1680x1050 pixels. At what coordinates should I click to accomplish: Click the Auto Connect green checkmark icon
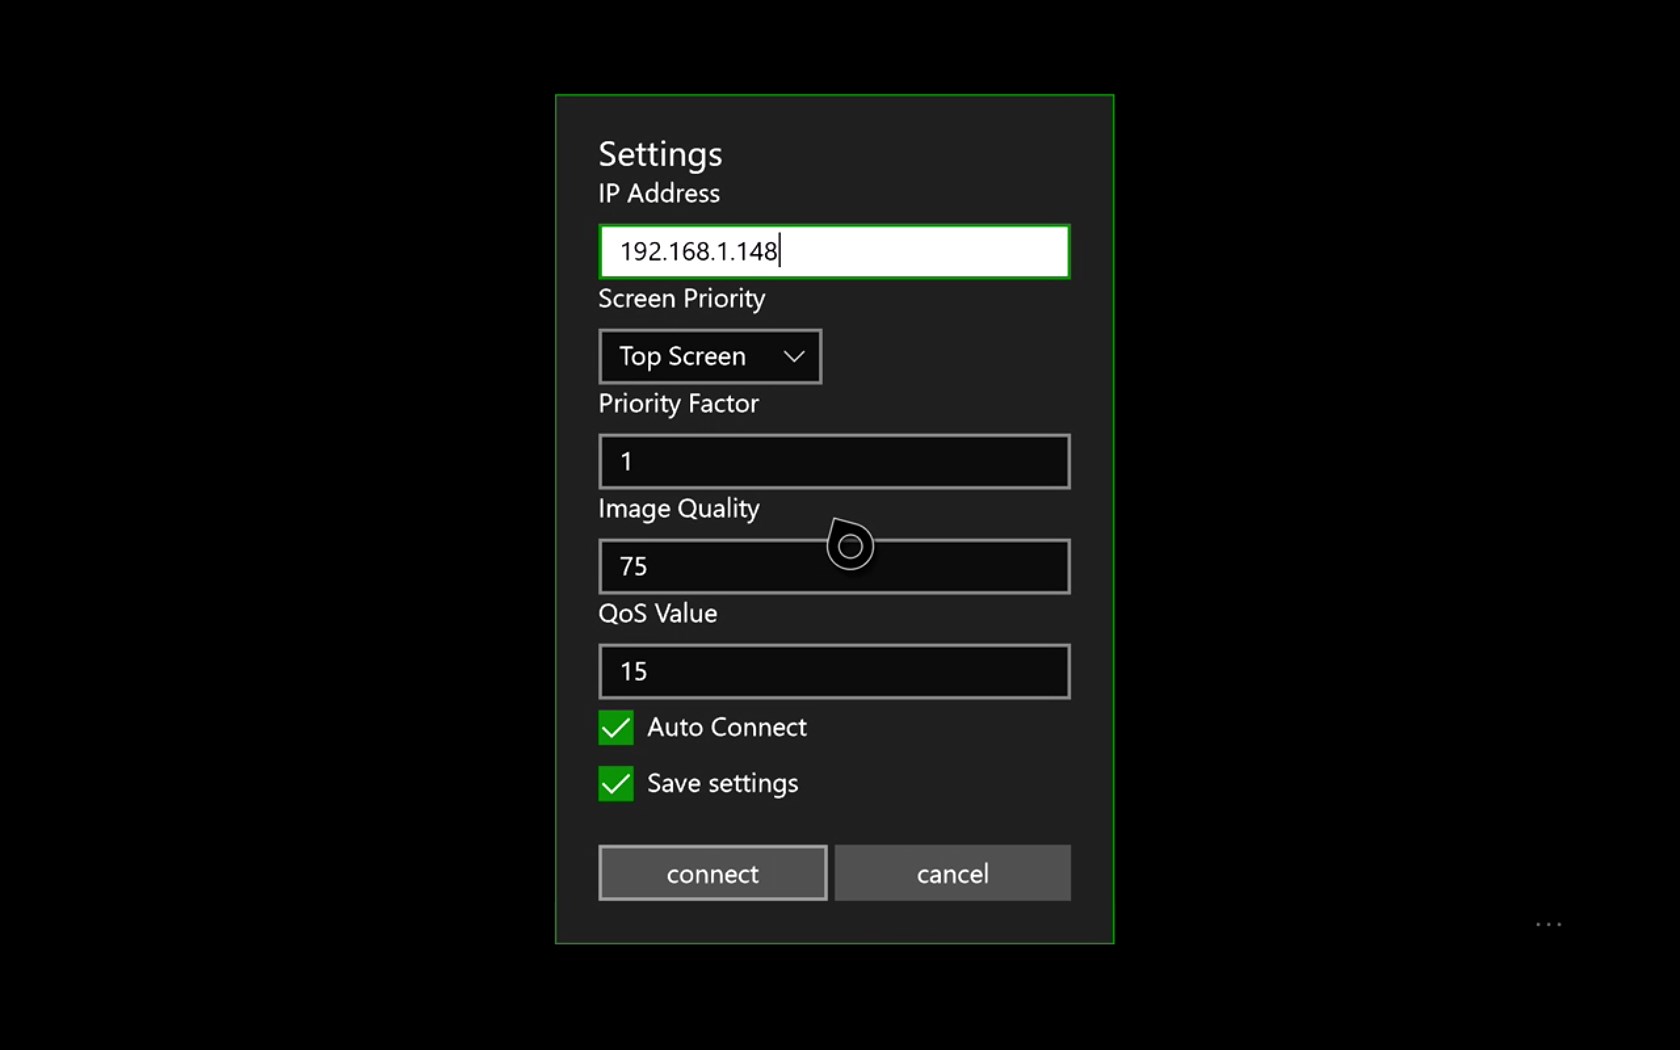pyautogui.click(x=615, y=728)
